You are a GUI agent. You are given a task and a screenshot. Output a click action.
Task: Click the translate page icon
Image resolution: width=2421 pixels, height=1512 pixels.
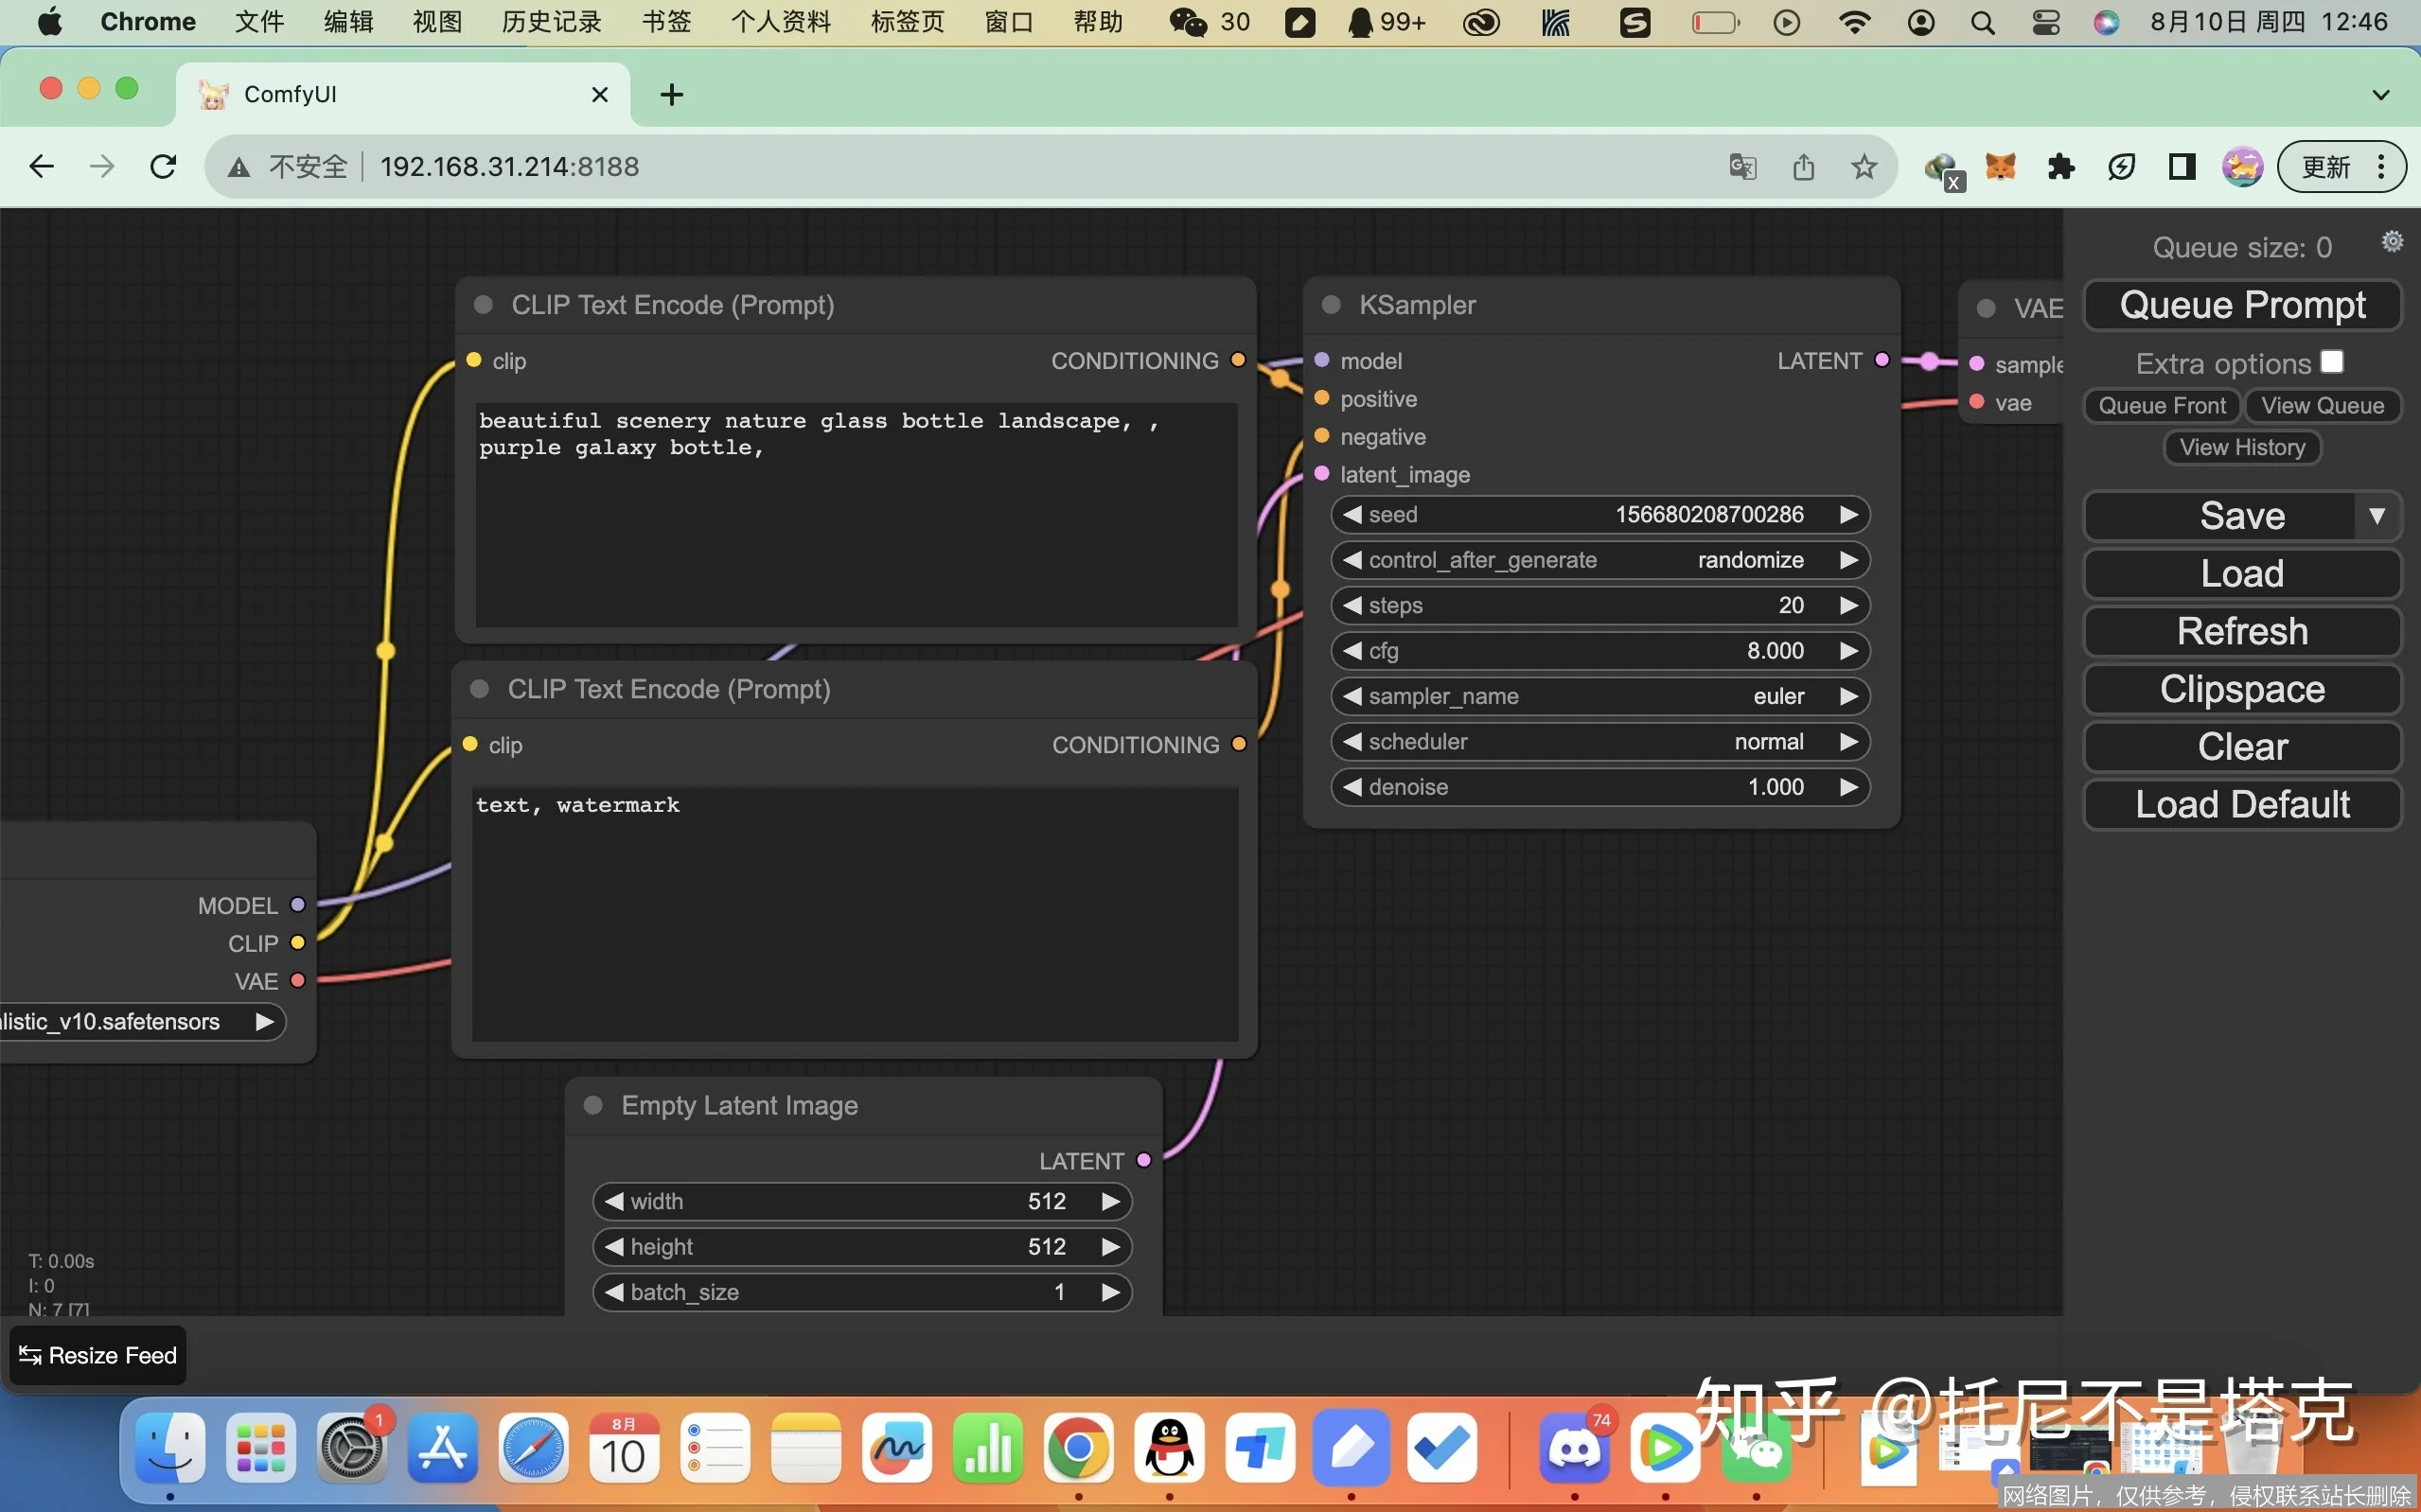(x=1743, y=166)
